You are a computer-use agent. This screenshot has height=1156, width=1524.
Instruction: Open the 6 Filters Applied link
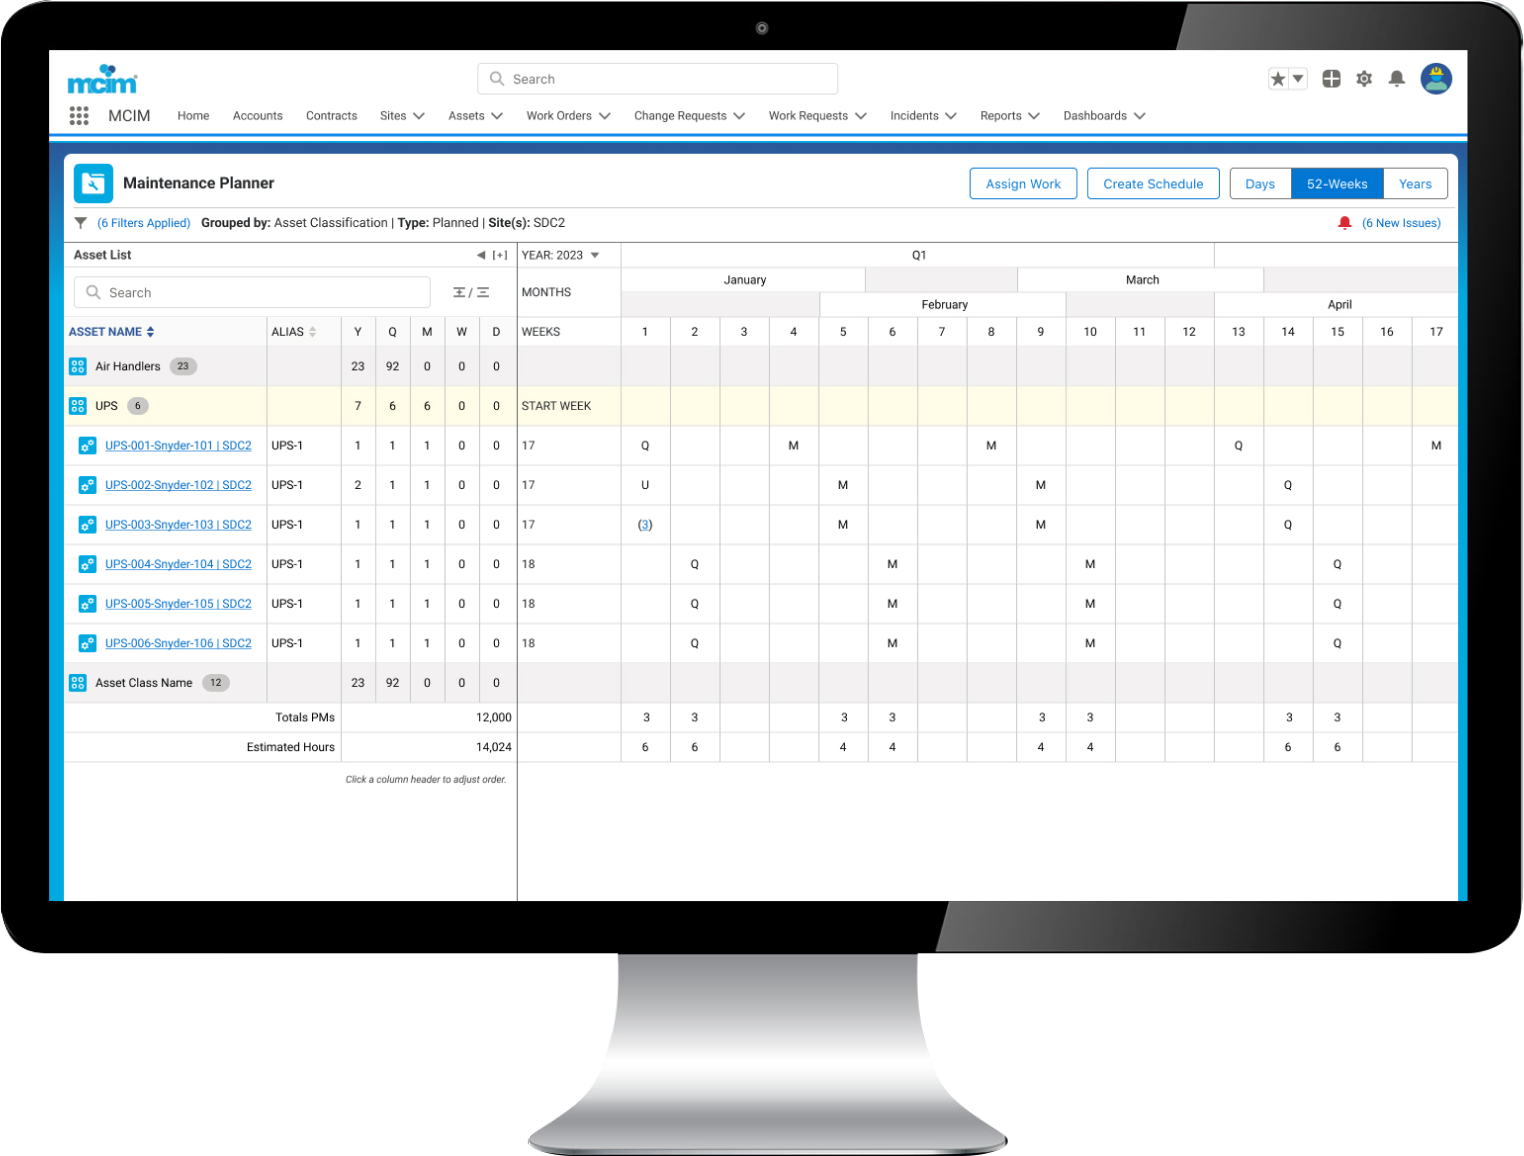point(144,223)
